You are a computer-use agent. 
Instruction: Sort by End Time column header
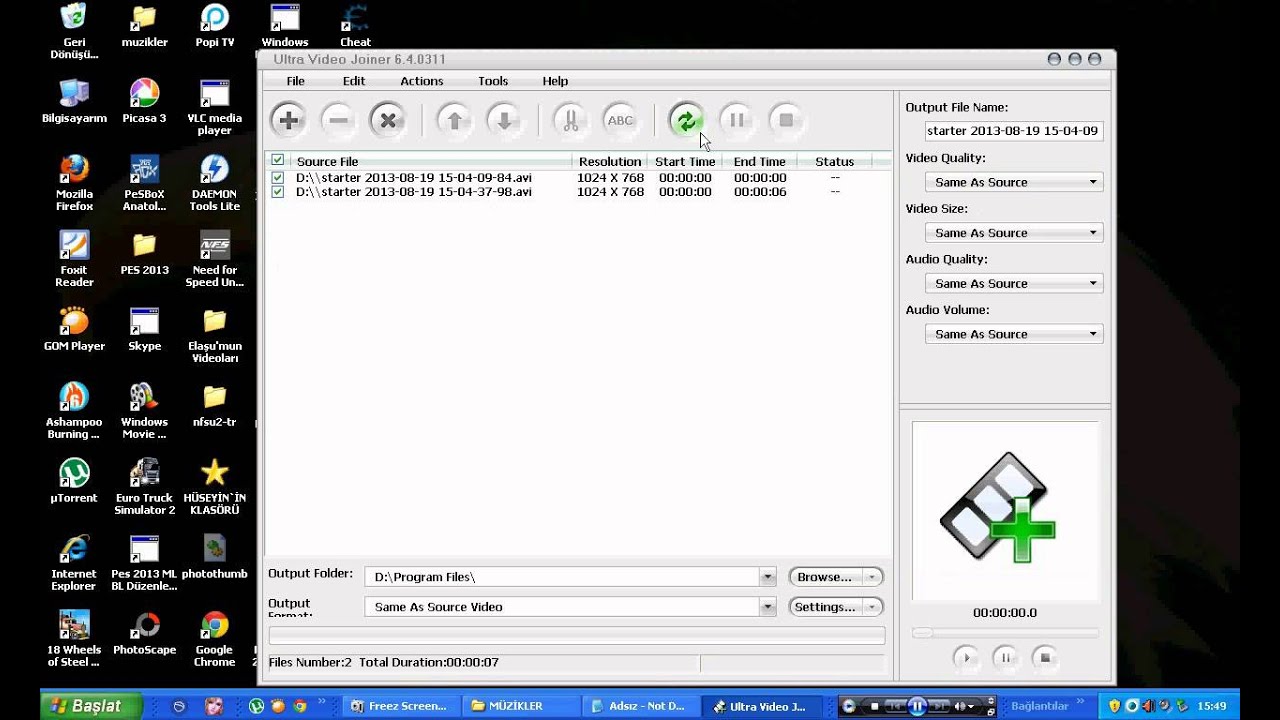coord(759,161)
